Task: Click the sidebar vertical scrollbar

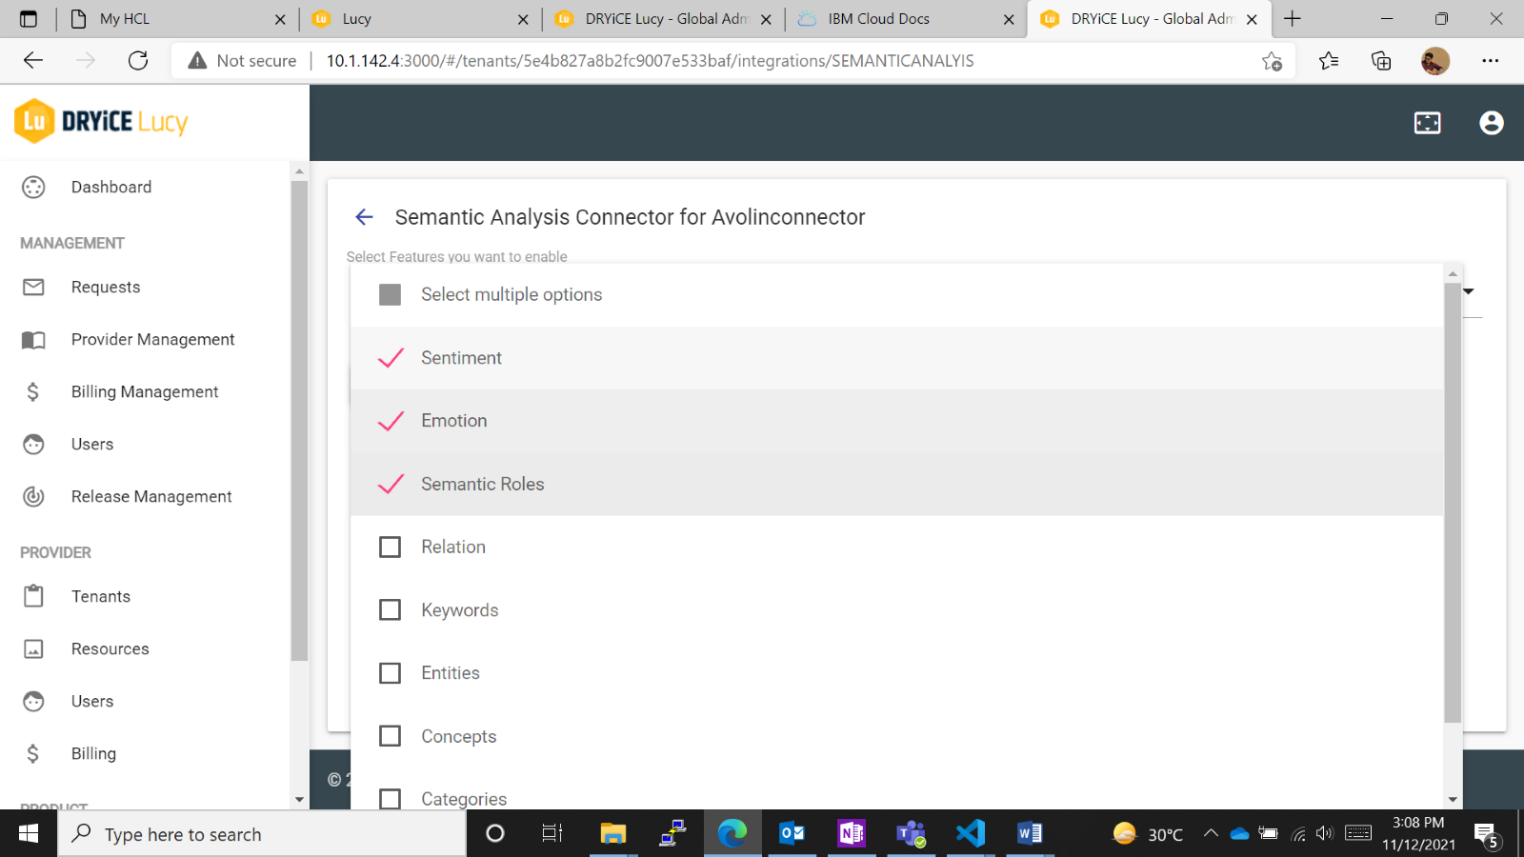Action: pos(299,420)
